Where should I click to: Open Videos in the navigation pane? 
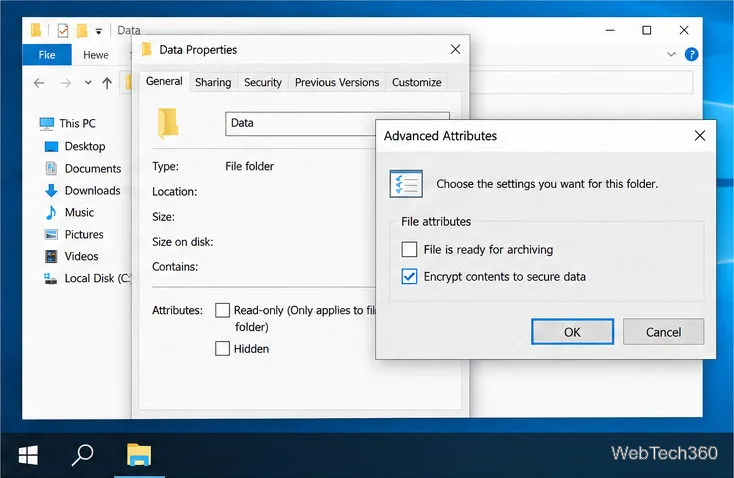(81, 256)
